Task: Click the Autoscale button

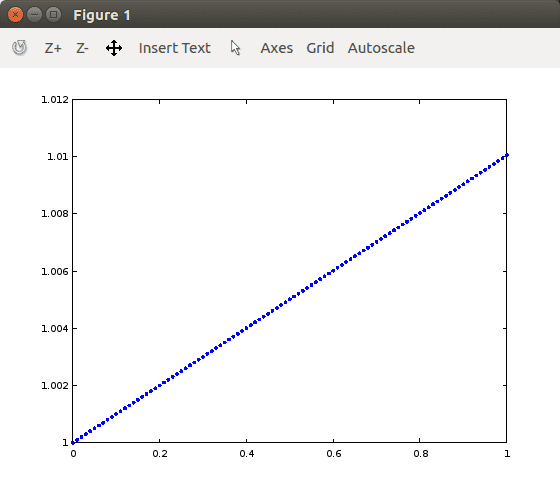Action: coord(381,48)
